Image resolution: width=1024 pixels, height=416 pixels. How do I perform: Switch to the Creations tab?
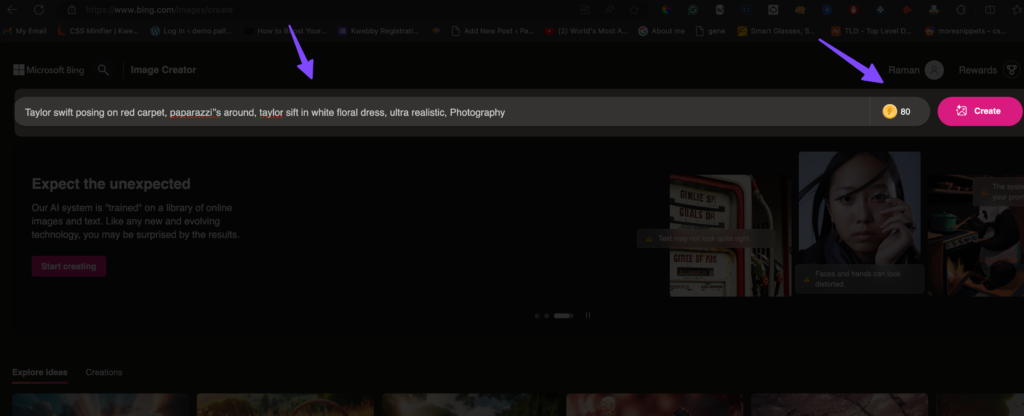click(104, 372)
